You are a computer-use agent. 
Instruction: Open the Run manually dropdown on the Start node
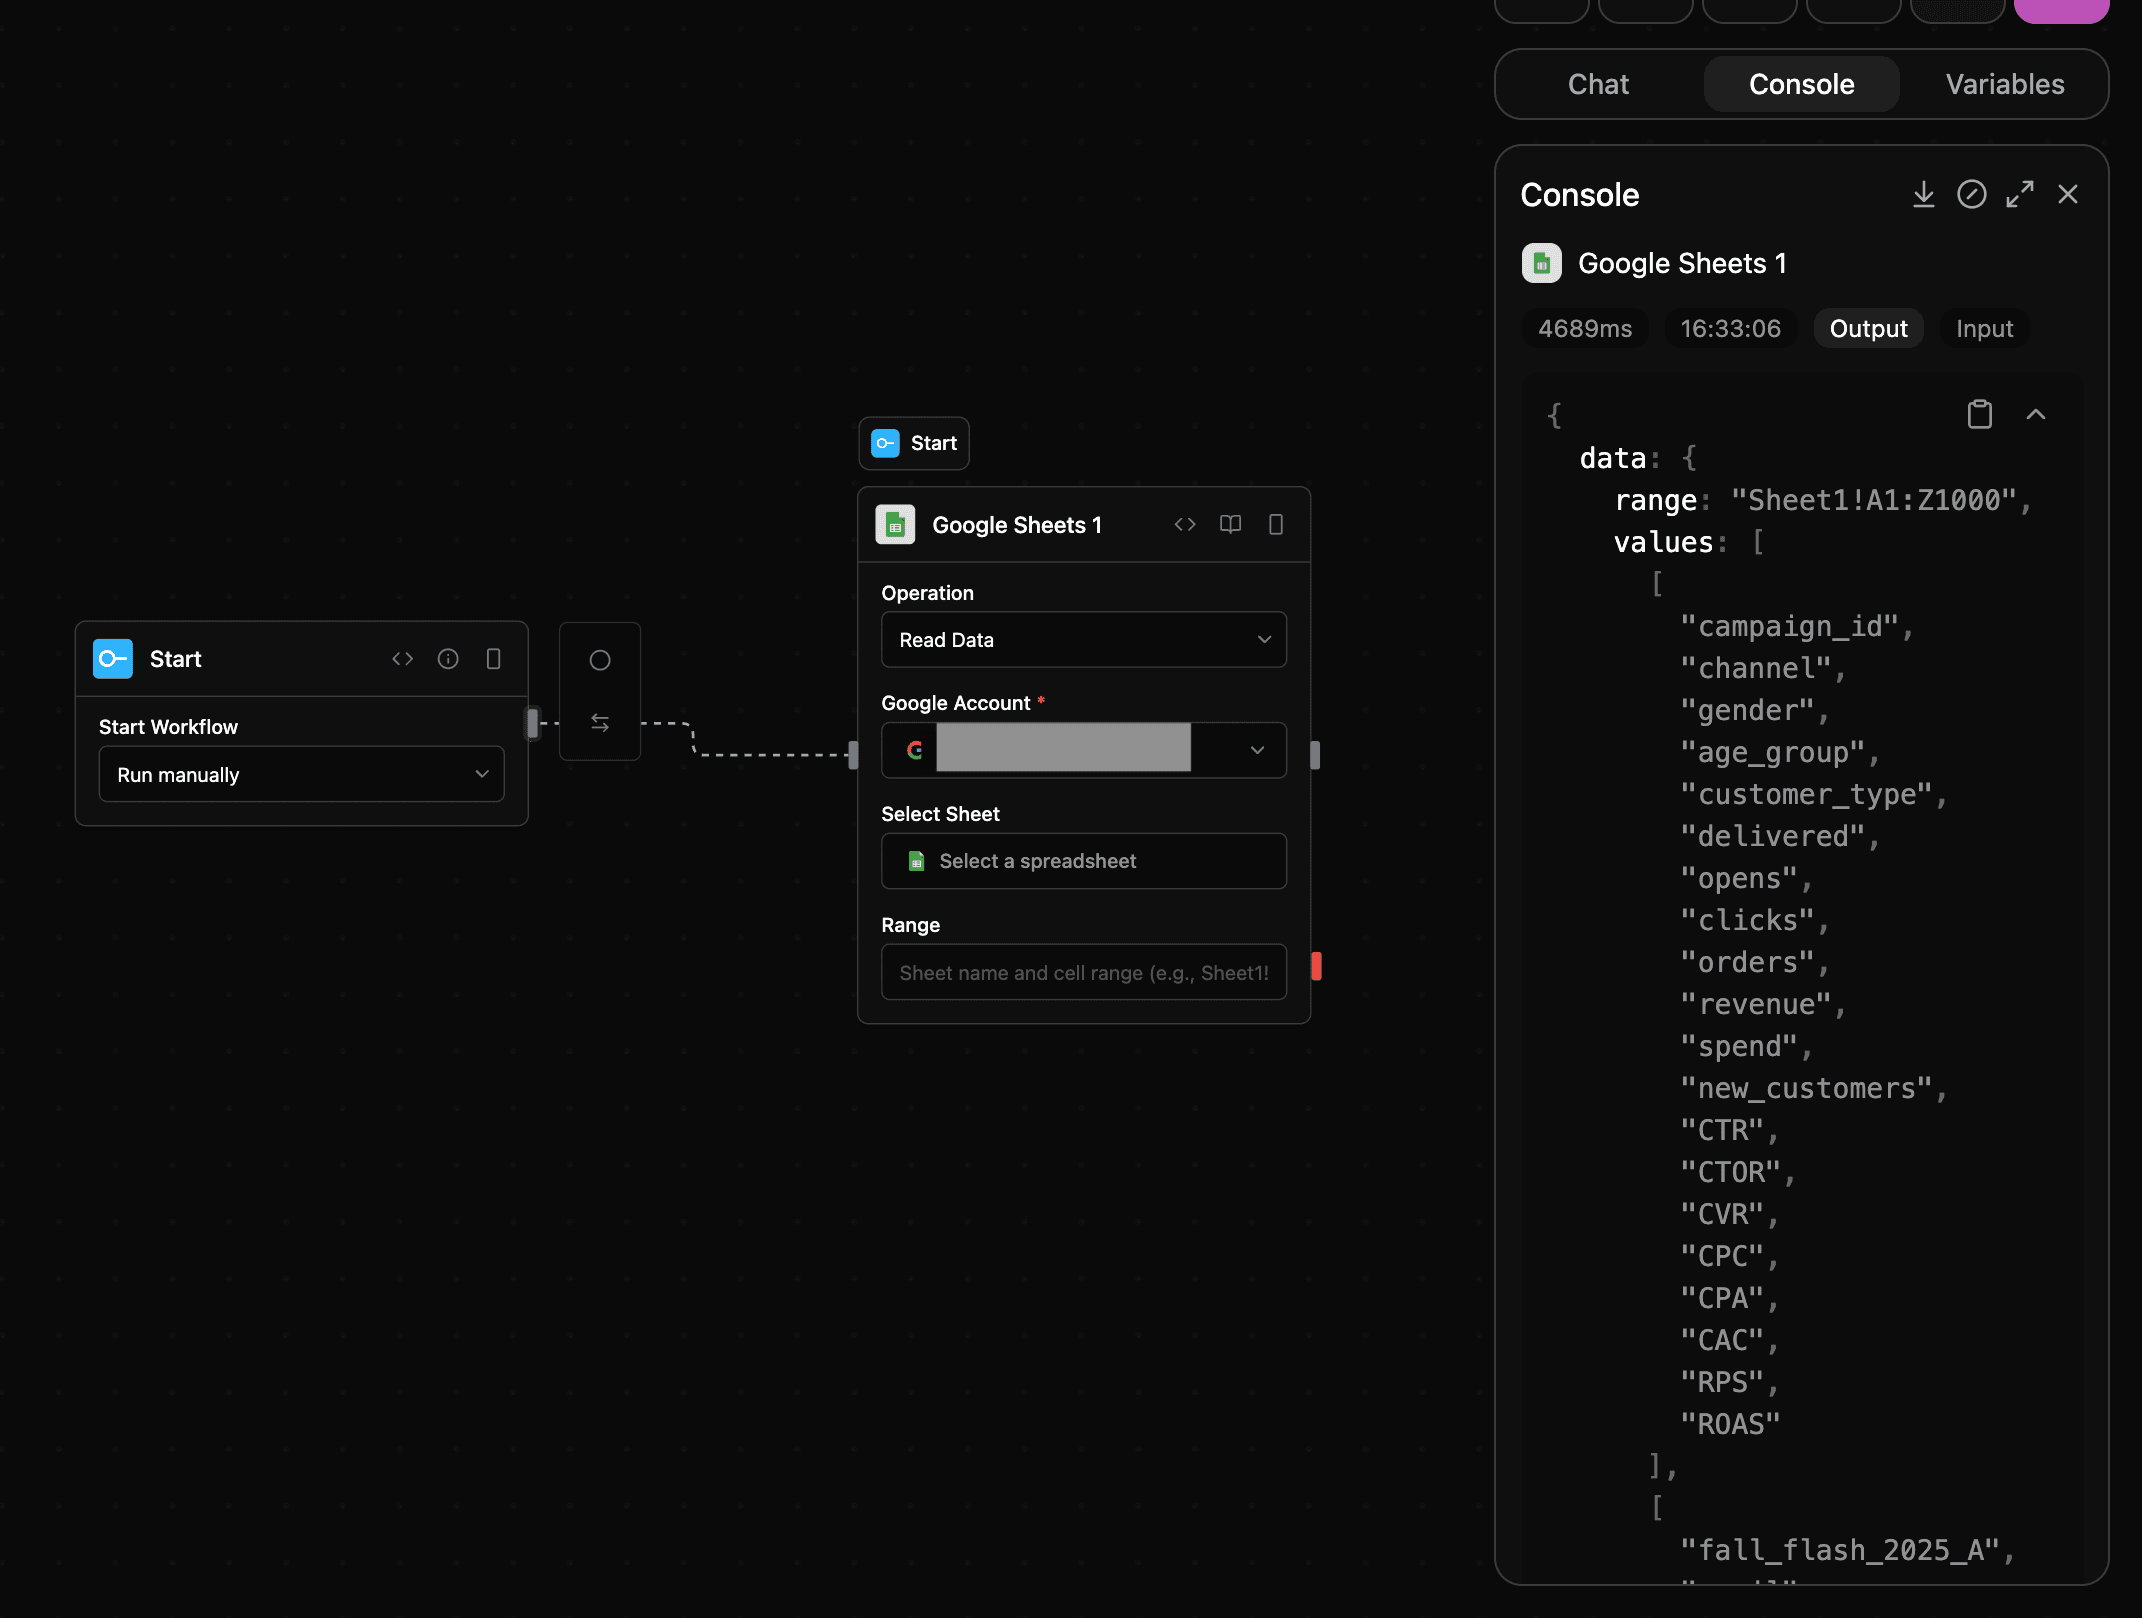click(301, 773)
